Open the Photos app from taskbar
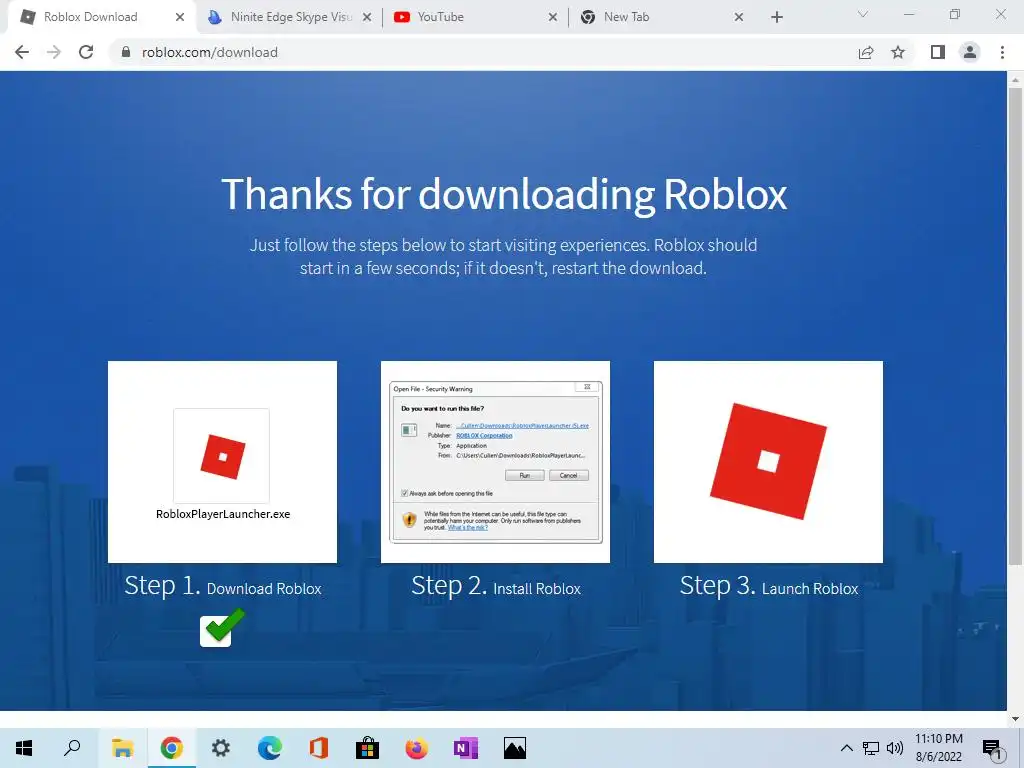1024x768 pixels. click(515, 748)
